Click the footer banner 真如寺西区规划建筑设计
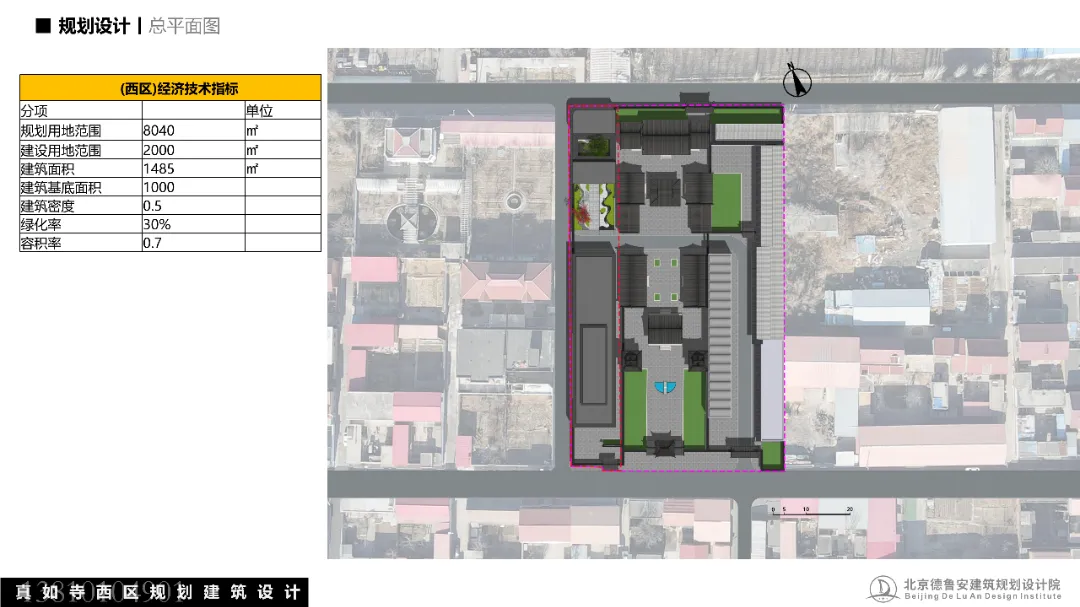 click(x=154, y=593)
